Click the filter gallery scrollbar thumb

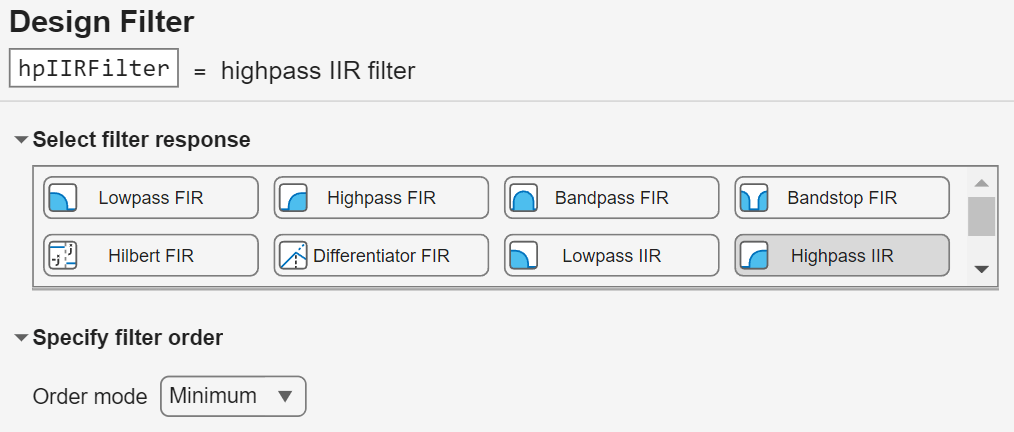[981, 216]
